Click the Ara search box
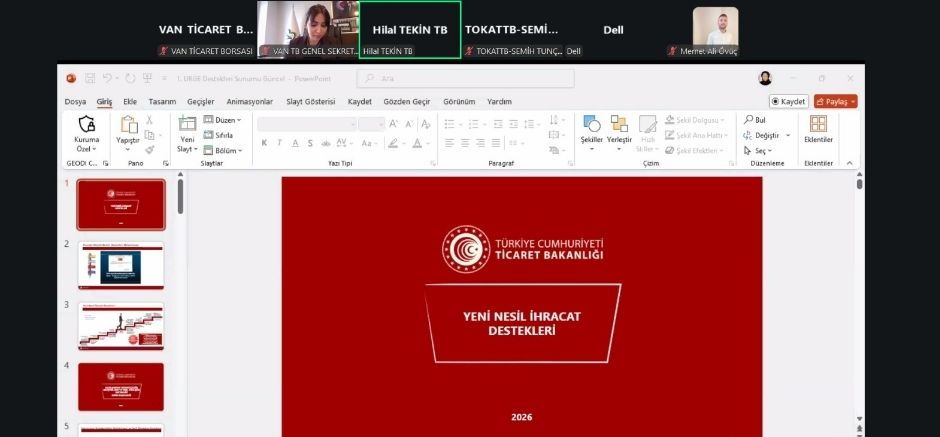 click(x=465, y=79)
